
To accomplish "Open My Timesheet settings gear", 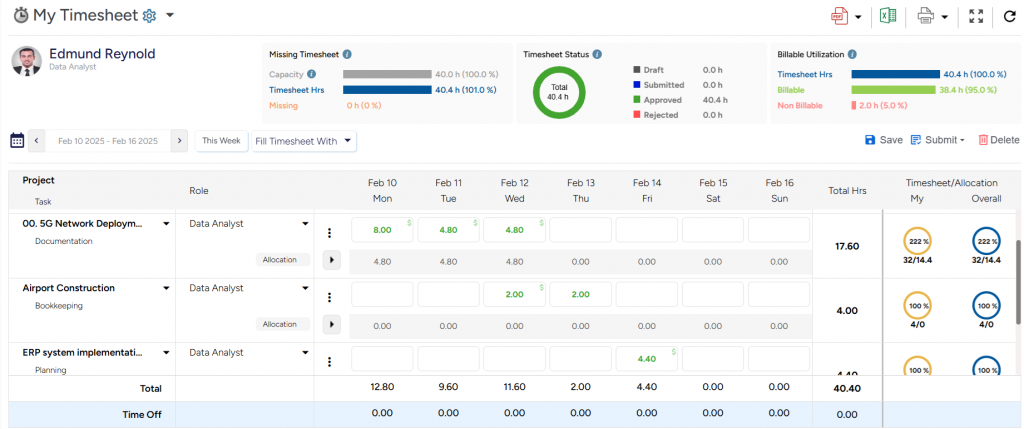I will click(150, 16).
